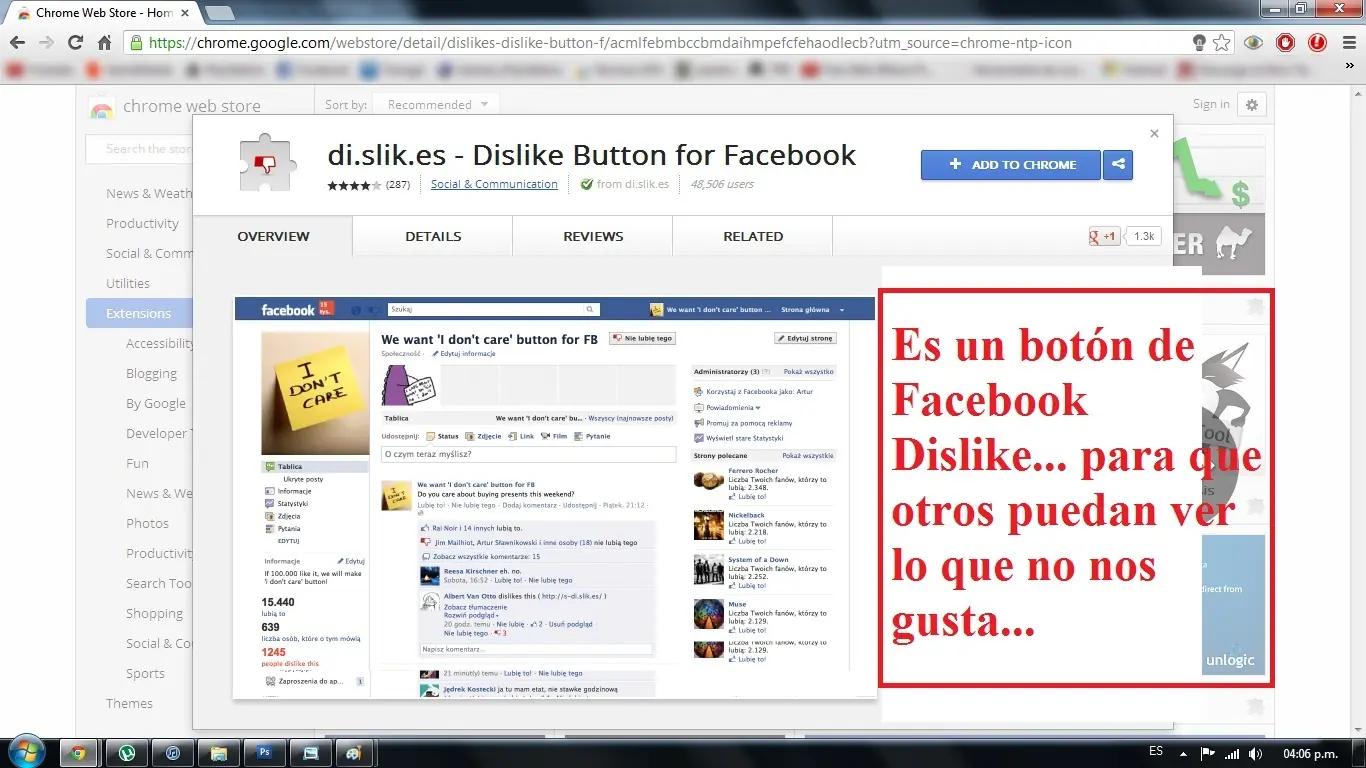Choose By Google in the sidebar

[x=156, y=403]
